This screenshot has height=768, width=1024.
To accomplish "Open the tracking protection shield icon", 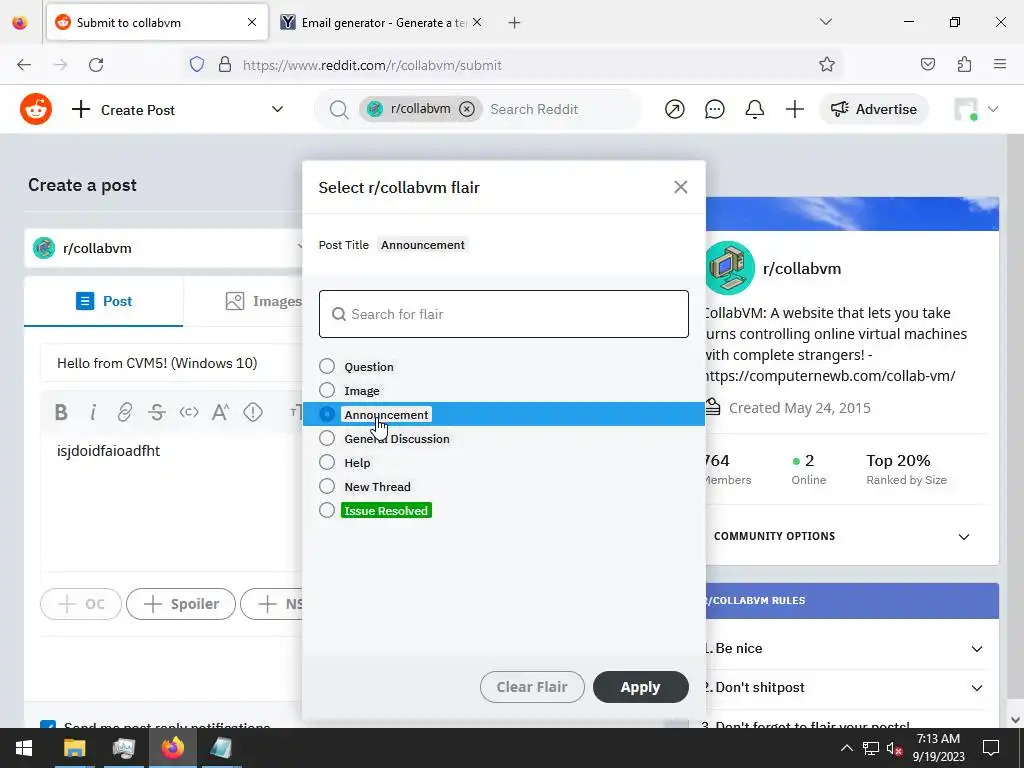I will pos(197,65).
